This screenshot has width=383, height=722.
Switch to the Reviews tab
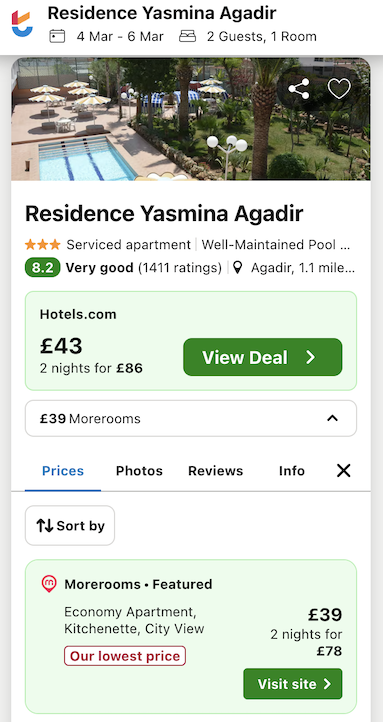point(215,471)
